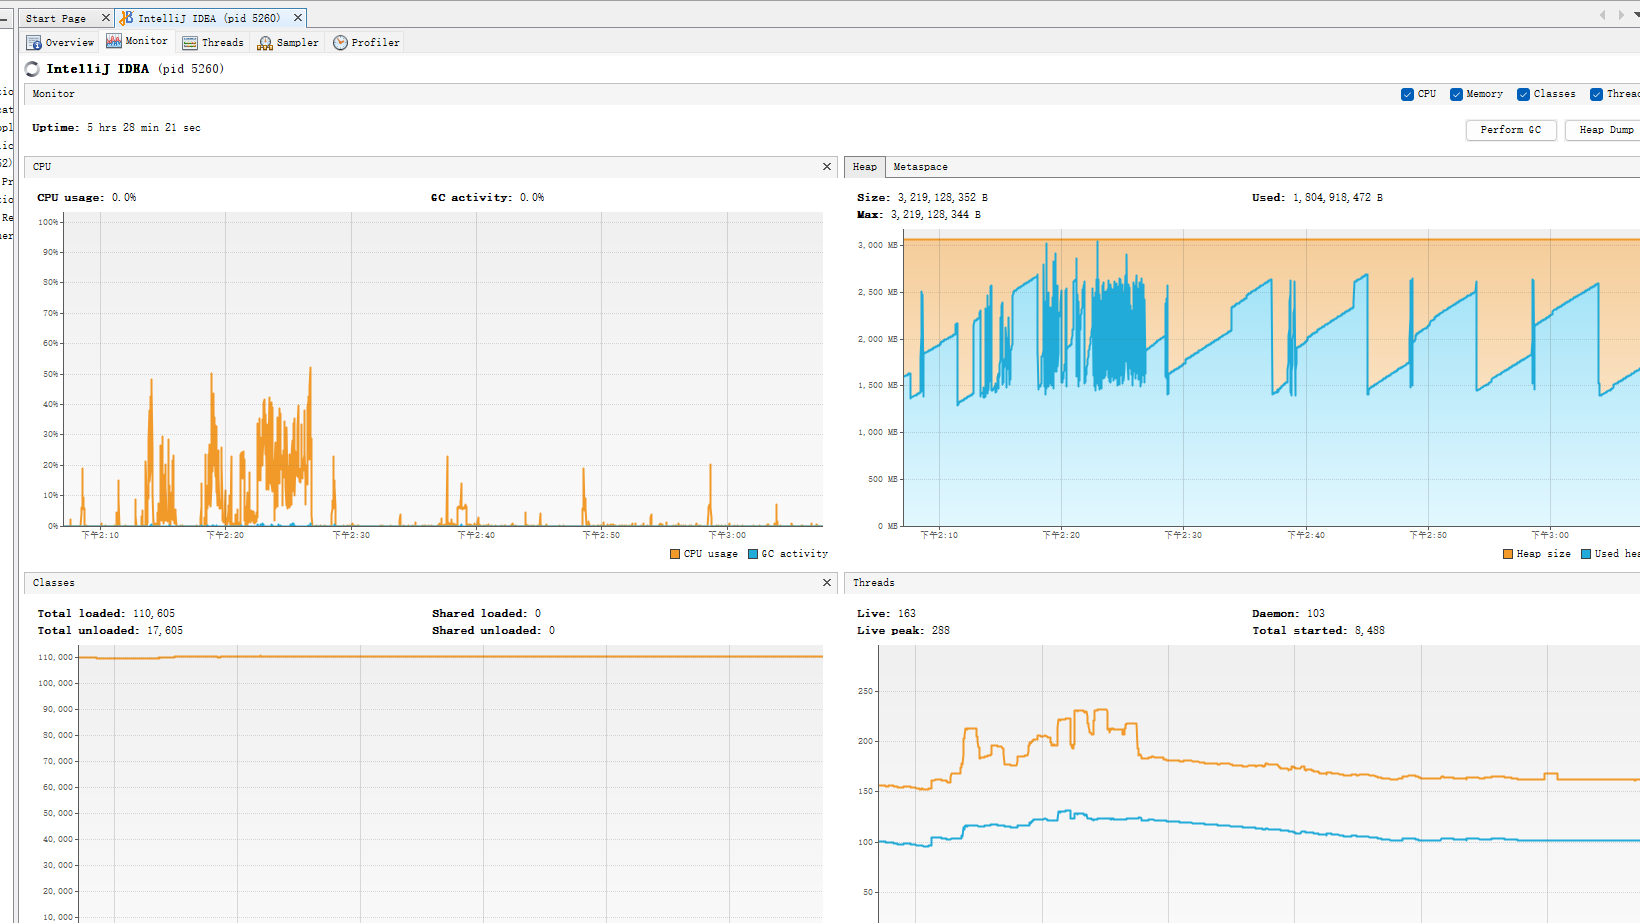Click the CPU usage orange legend swatch
The height and width of the screenshot is (923, 1640).
click(675, 554)
